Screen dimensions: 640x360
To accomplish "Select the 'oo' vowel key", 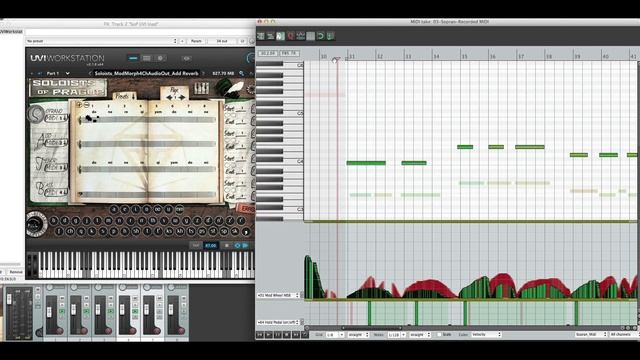I will [158, 209].
